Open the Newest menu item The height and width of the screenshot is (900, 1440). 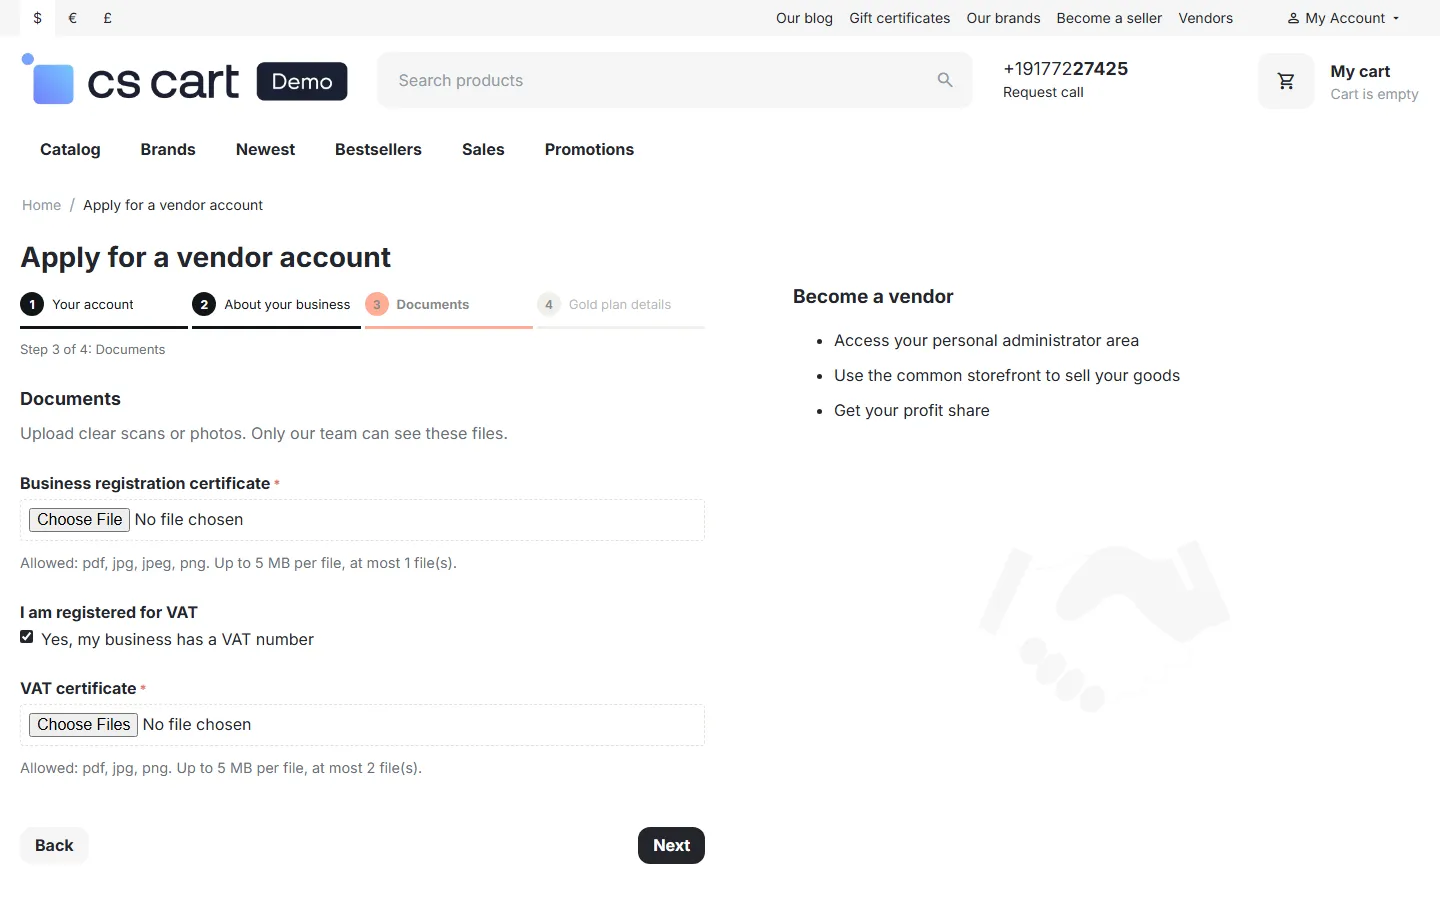(265, 149)
